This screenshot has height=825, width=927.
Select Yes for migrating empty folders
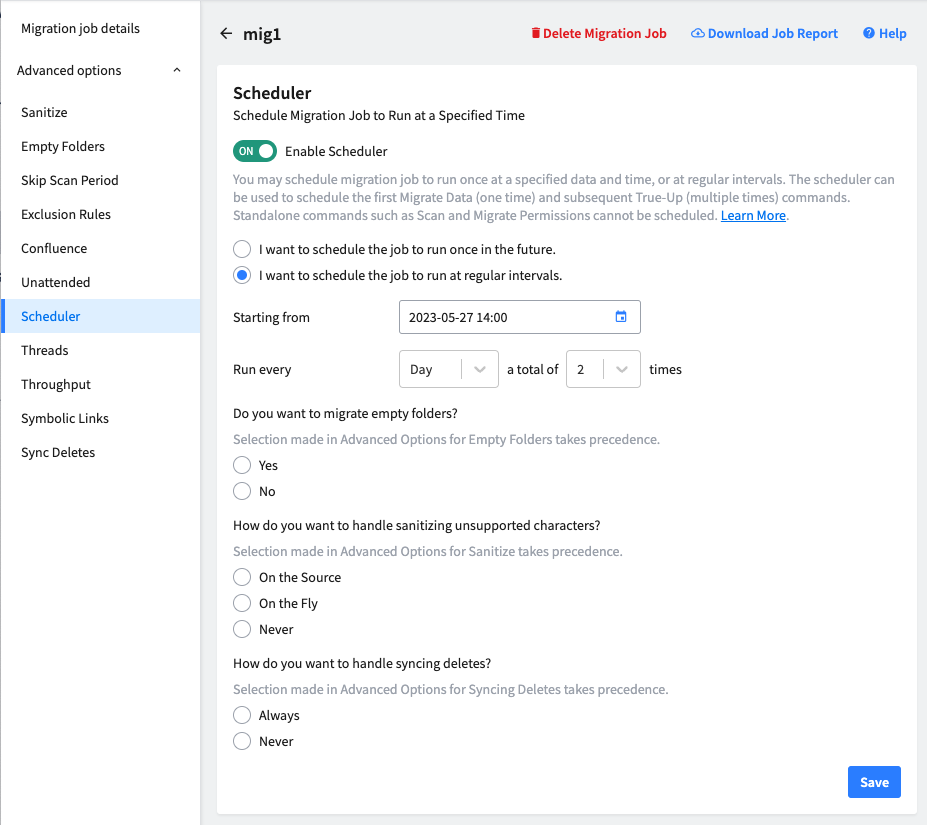(241, 465)
